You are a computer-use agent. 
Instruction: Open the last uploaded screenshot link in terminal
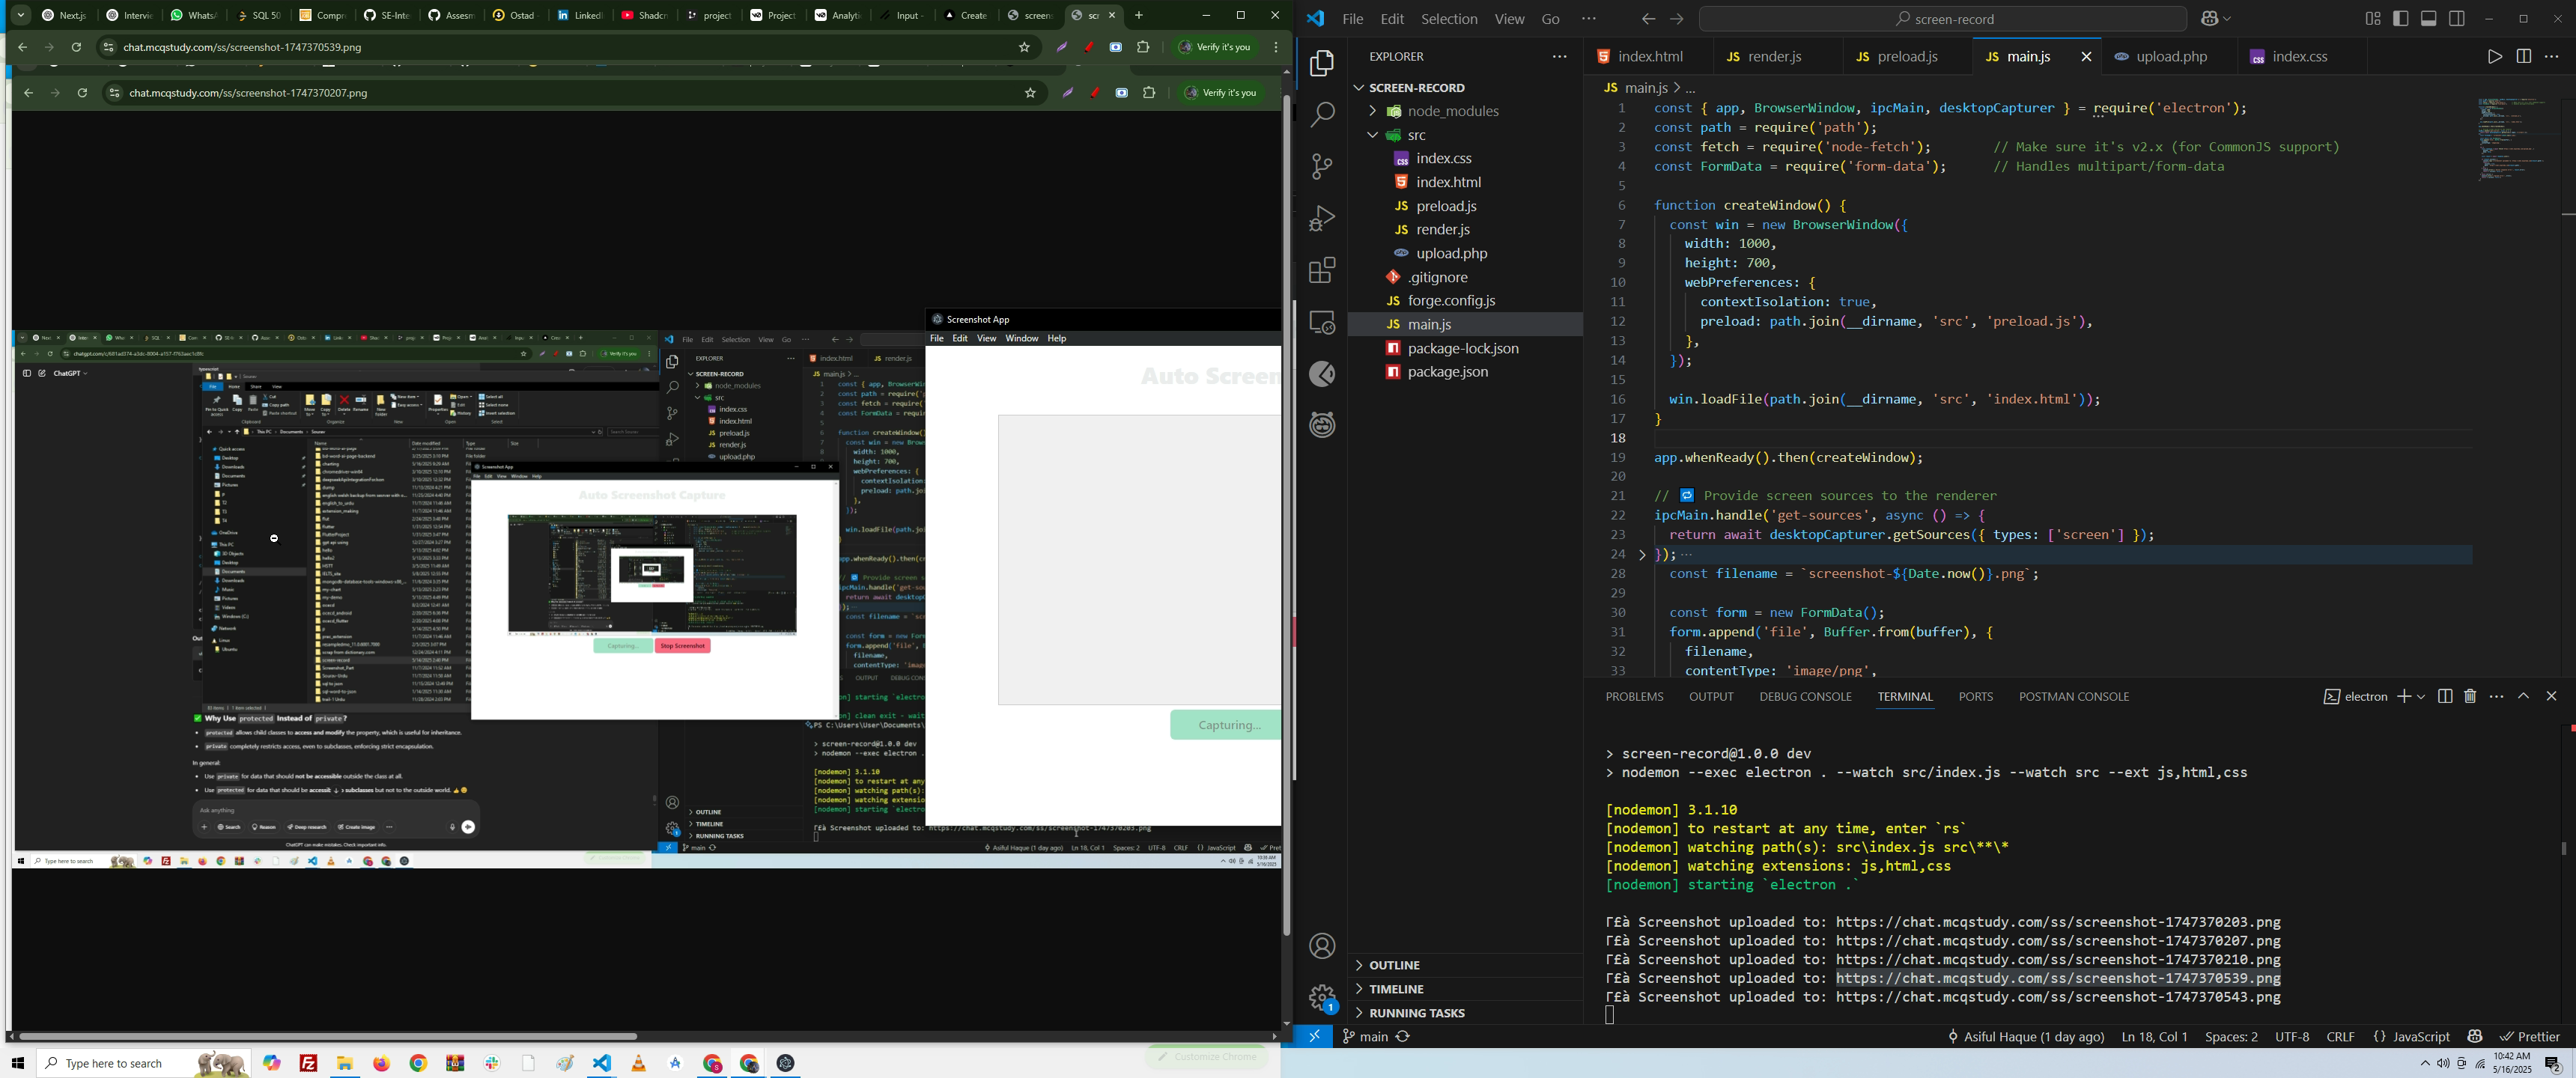click(2058, 997)
